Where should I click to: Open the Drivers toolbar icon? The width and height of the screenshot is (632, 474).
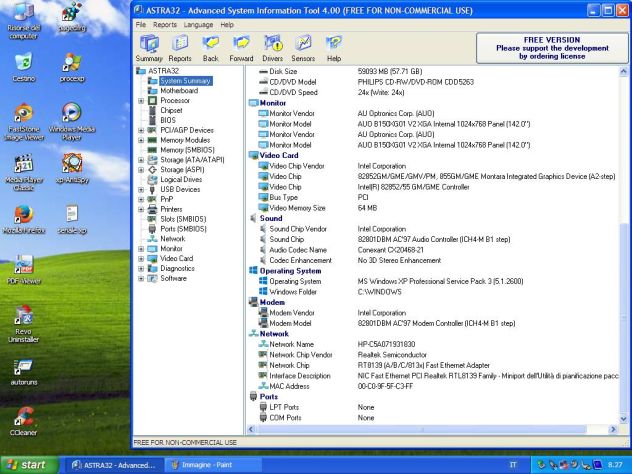(272, 48)
